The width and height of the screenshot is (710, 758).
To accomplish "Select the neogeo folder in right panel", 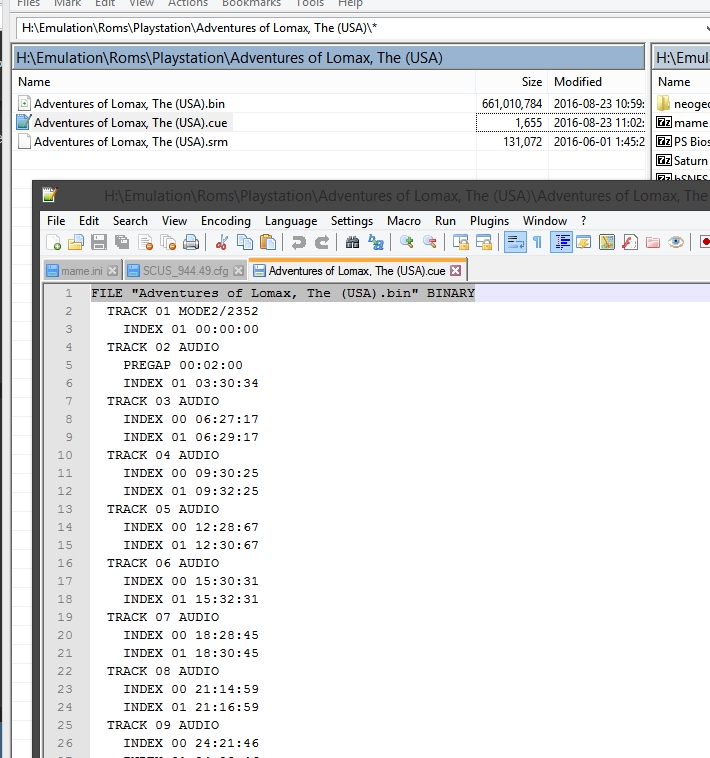I will point(682,103).
